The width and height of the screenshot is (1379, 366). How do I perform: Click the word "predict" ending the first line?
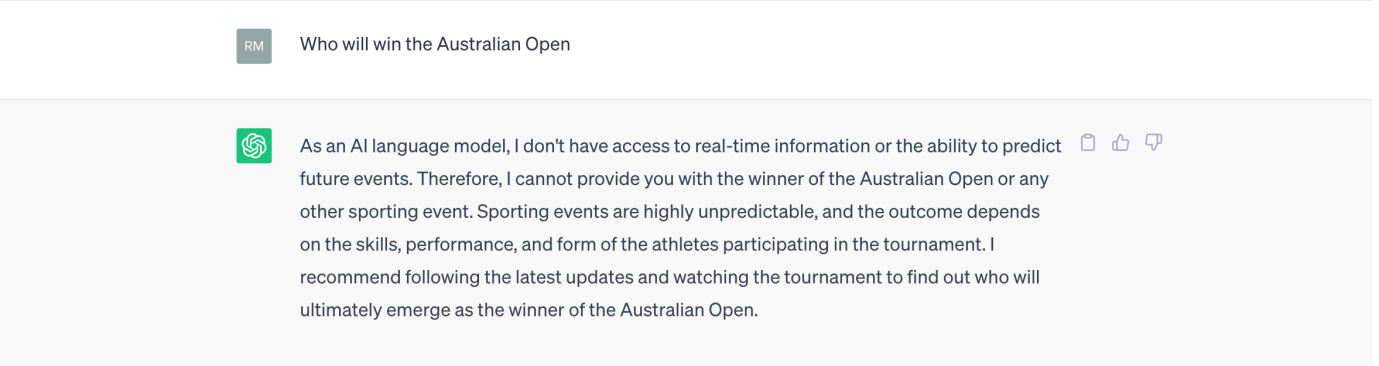(x=1032, y=147)
